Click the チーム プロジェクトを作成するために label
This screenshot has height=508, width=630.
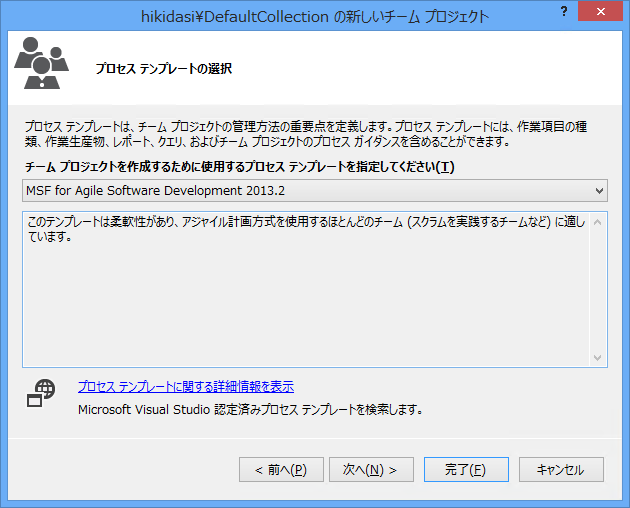click(239, 166)
